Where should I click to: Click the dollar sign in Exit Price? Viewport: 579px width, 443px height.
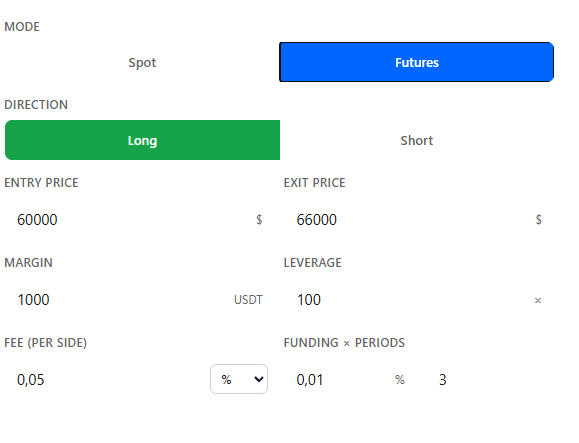coord(538,220)
